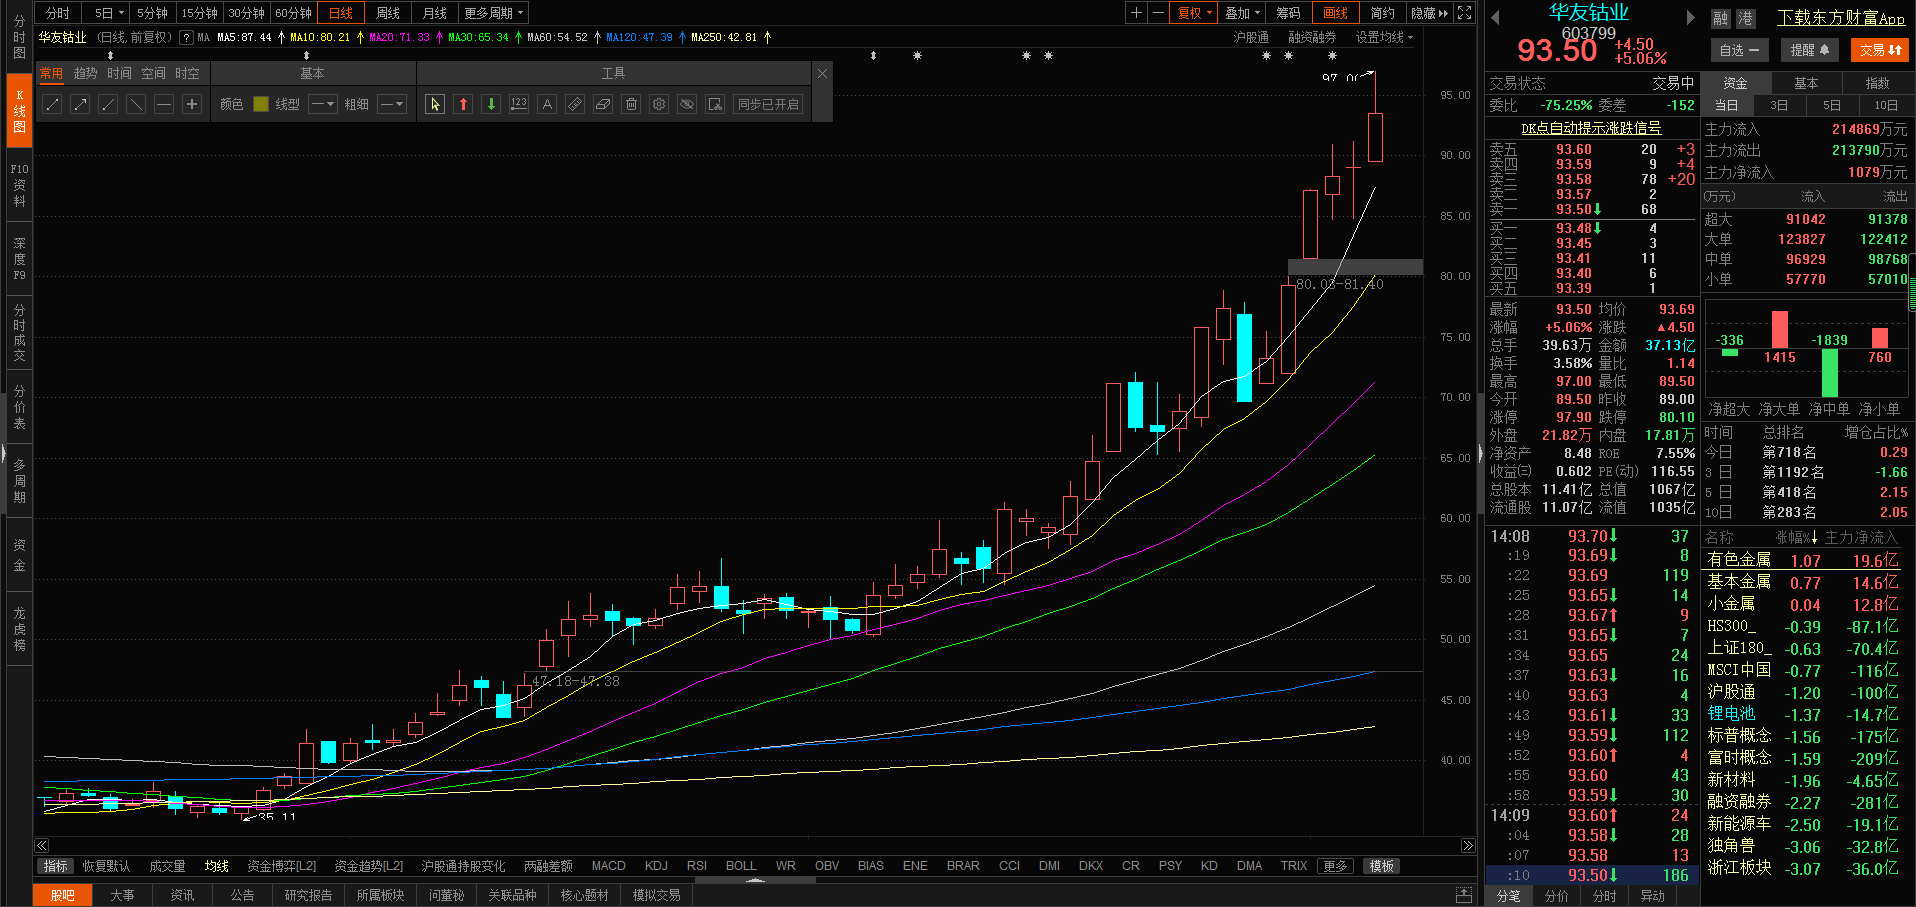Select the arrow line drawing tool
1916x907 pixels.
81,104
